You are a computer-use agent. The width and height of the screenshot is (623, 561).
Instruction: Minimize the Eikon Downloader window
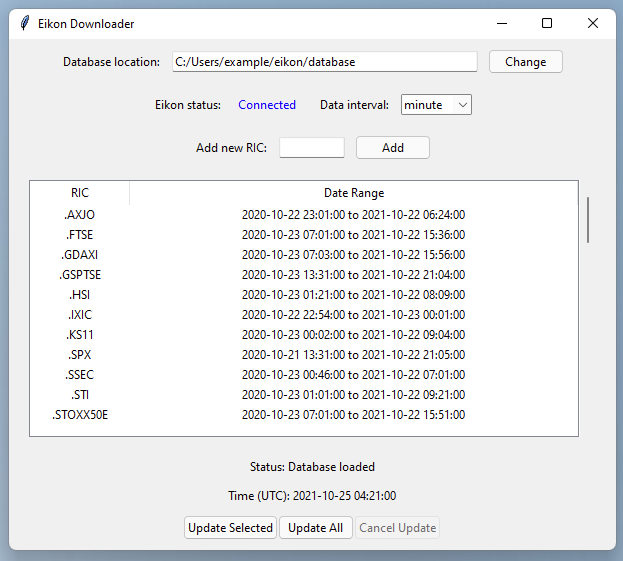[502, 23]
